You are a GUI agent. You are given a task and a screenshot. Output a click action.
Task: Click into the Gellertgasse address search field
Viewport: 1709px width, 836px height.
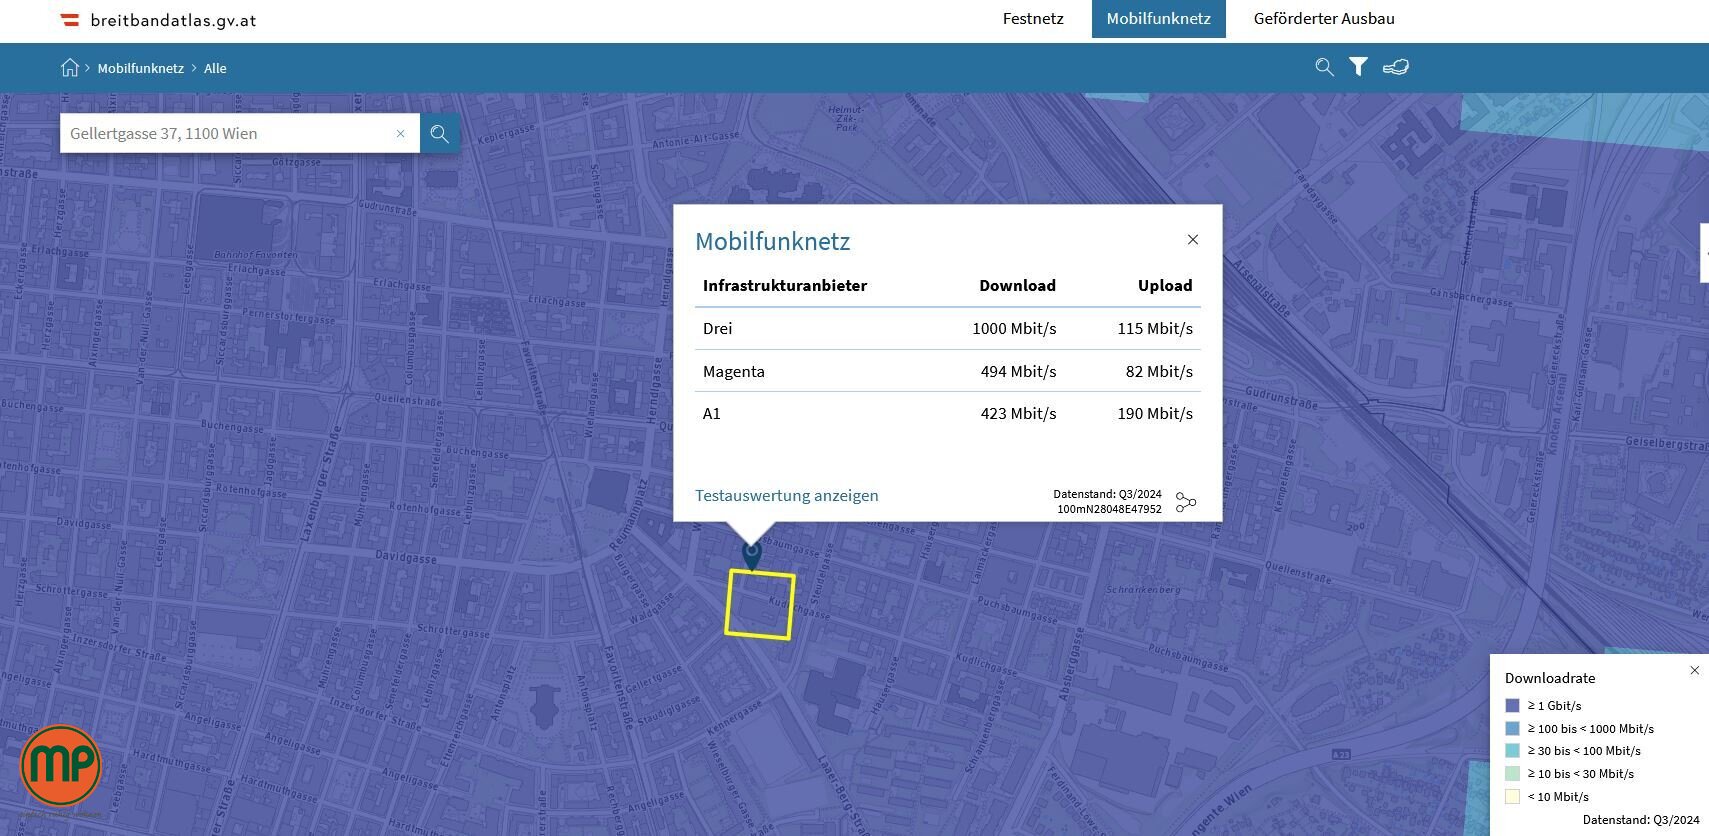click(225, 134)
